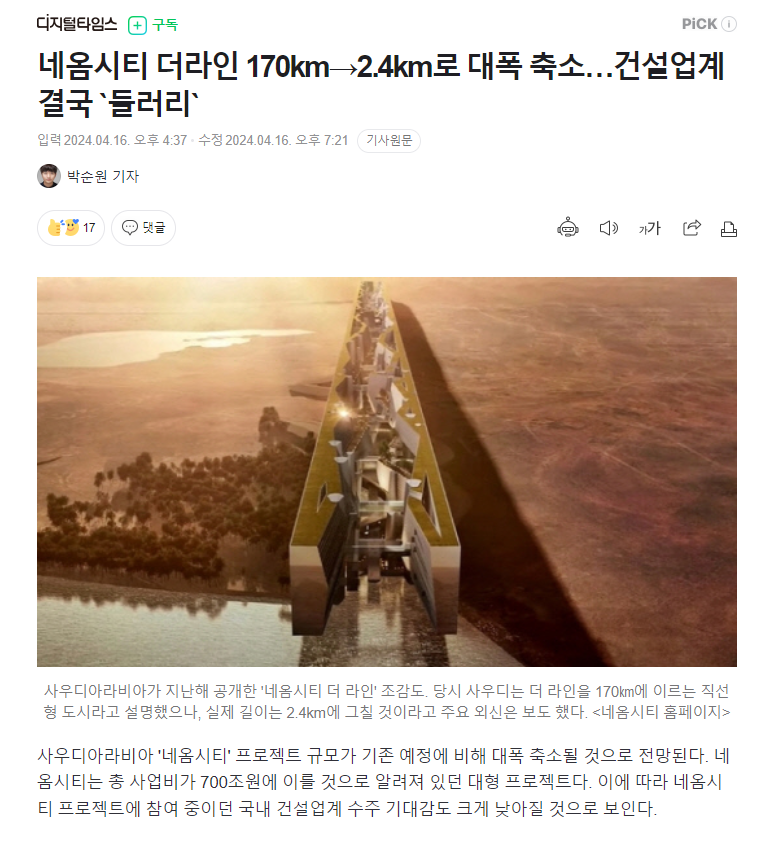
Task: Open reporter 박순원 기자 profile
Action: click(x=103, y=176)
